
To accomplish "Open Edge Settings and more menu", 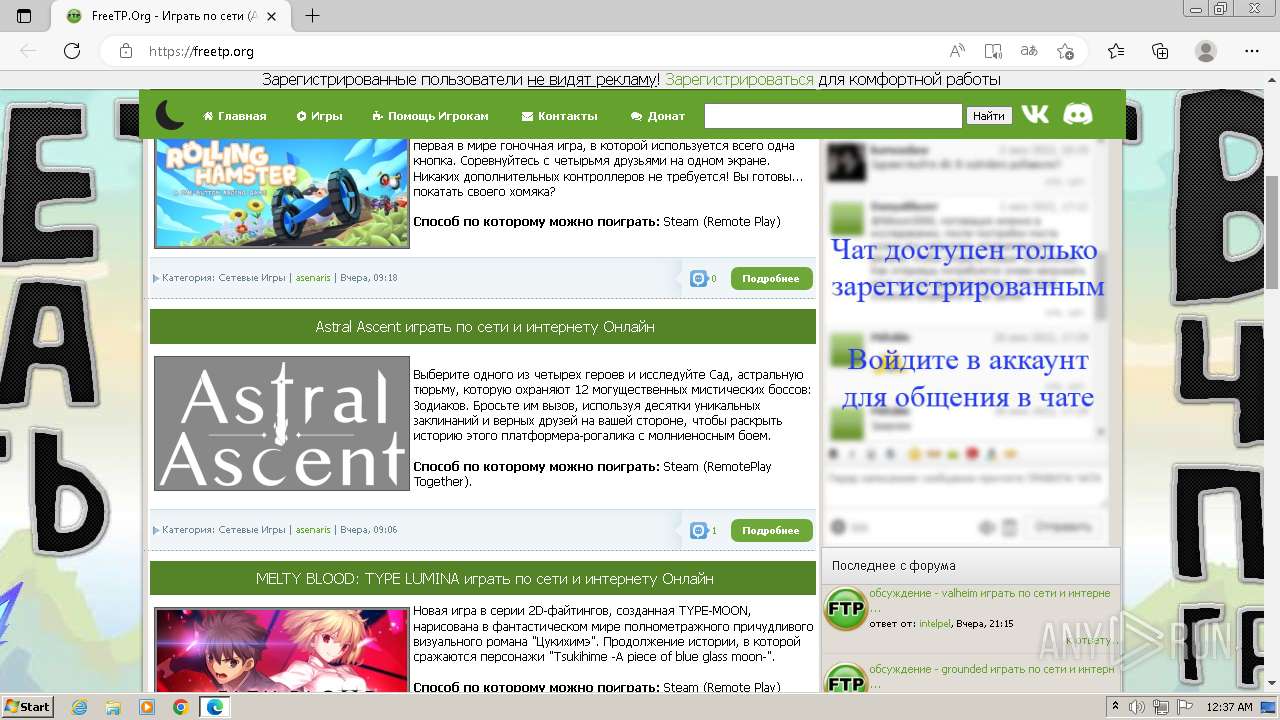I will pos(1252,51).
